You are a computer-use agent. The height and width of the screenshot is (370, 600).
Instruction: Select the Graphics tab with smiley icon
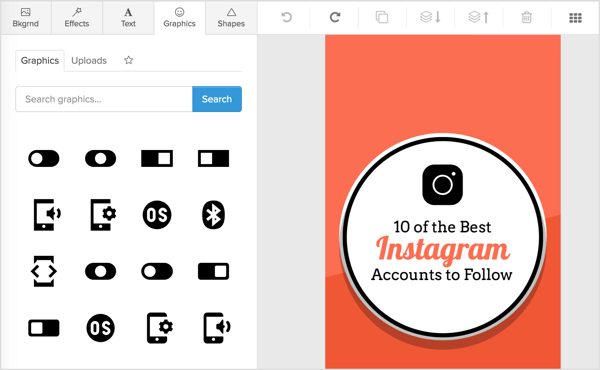click(179, 18)
